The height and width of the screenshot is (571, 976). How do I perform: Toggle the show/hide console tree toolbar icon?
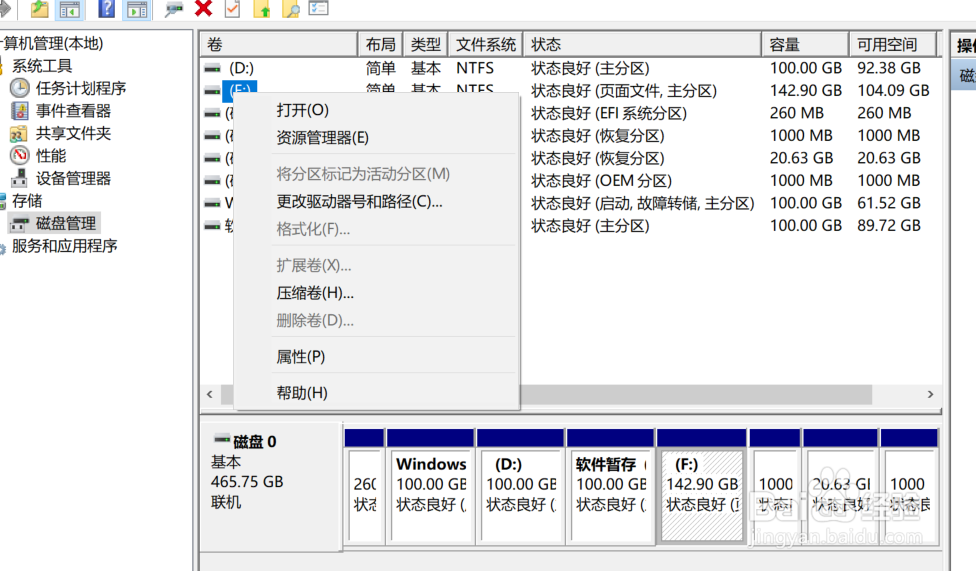pos(70,9)
